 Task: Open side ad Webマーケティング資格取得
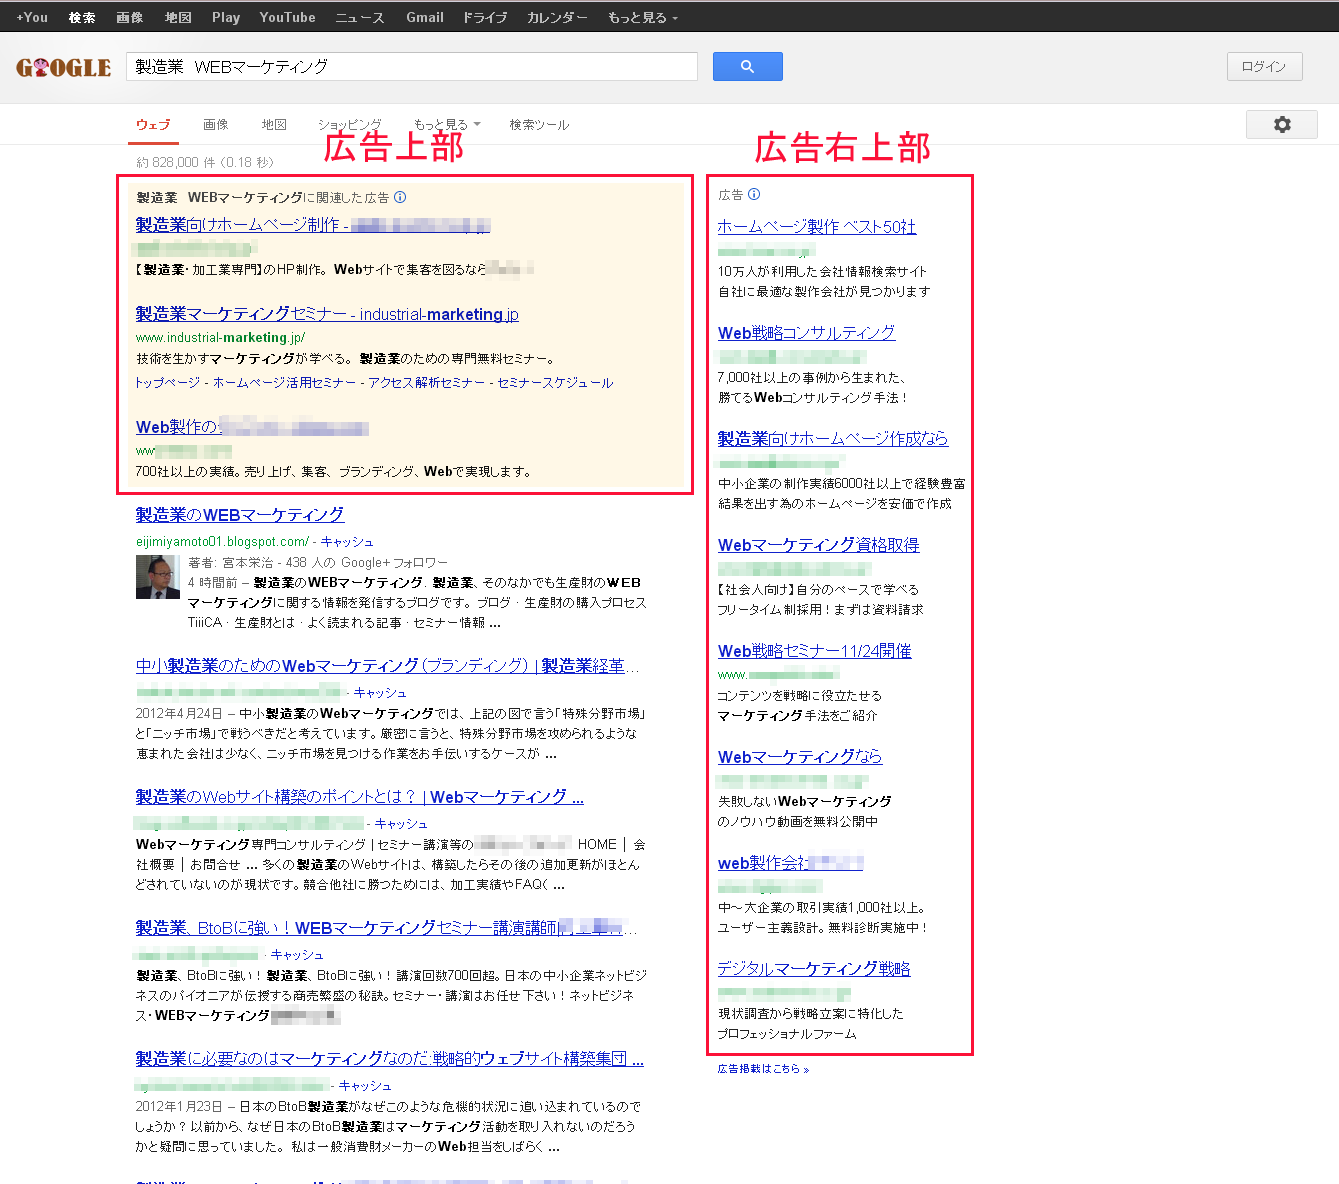pyautogui.click(x=819, y=544)
